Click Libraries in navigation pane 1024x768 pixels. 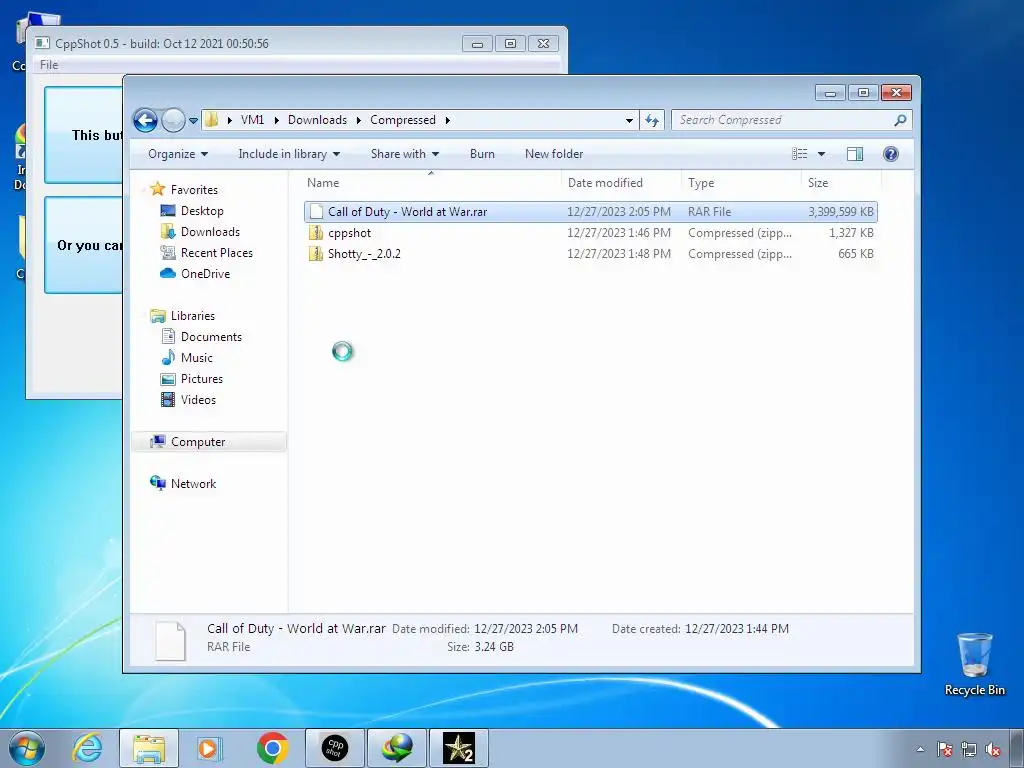(x=192, y=316)
